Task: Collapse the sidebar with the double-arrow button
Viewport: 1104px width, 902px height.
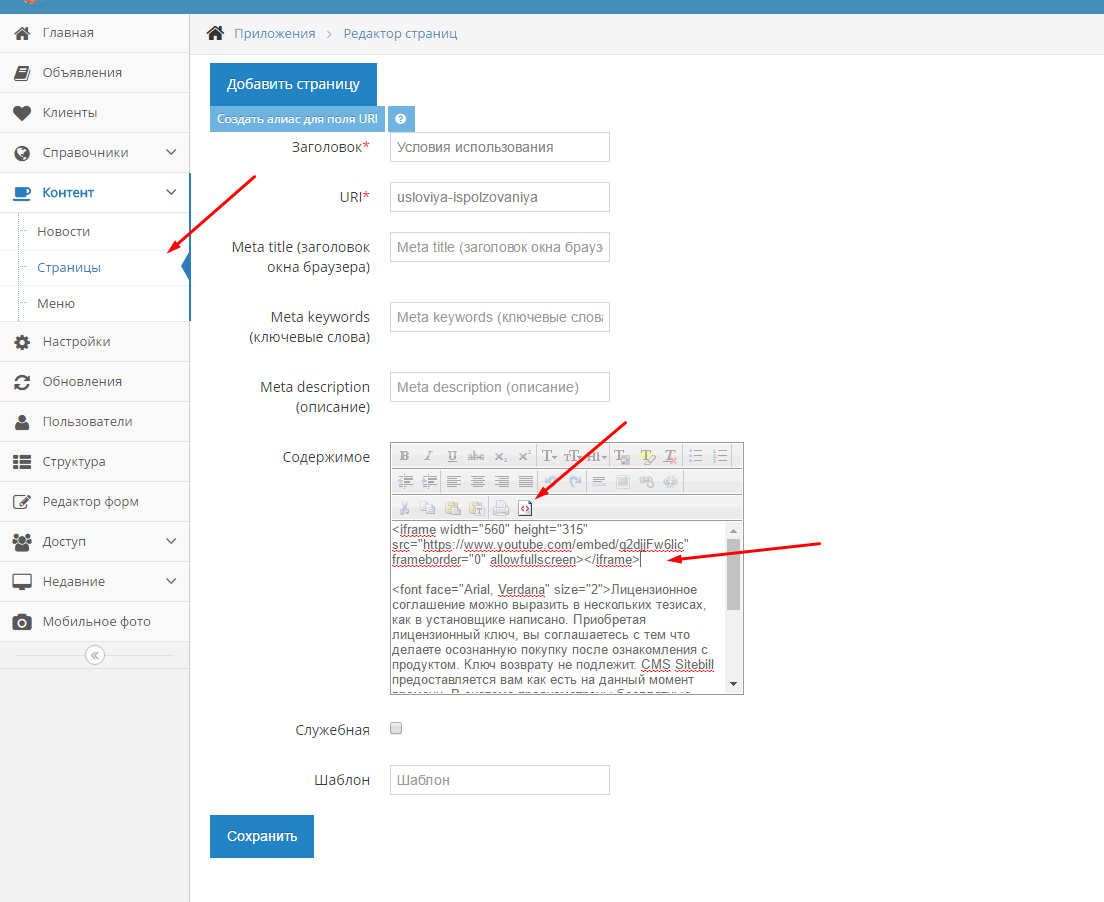Action: (x=95, y=655)
